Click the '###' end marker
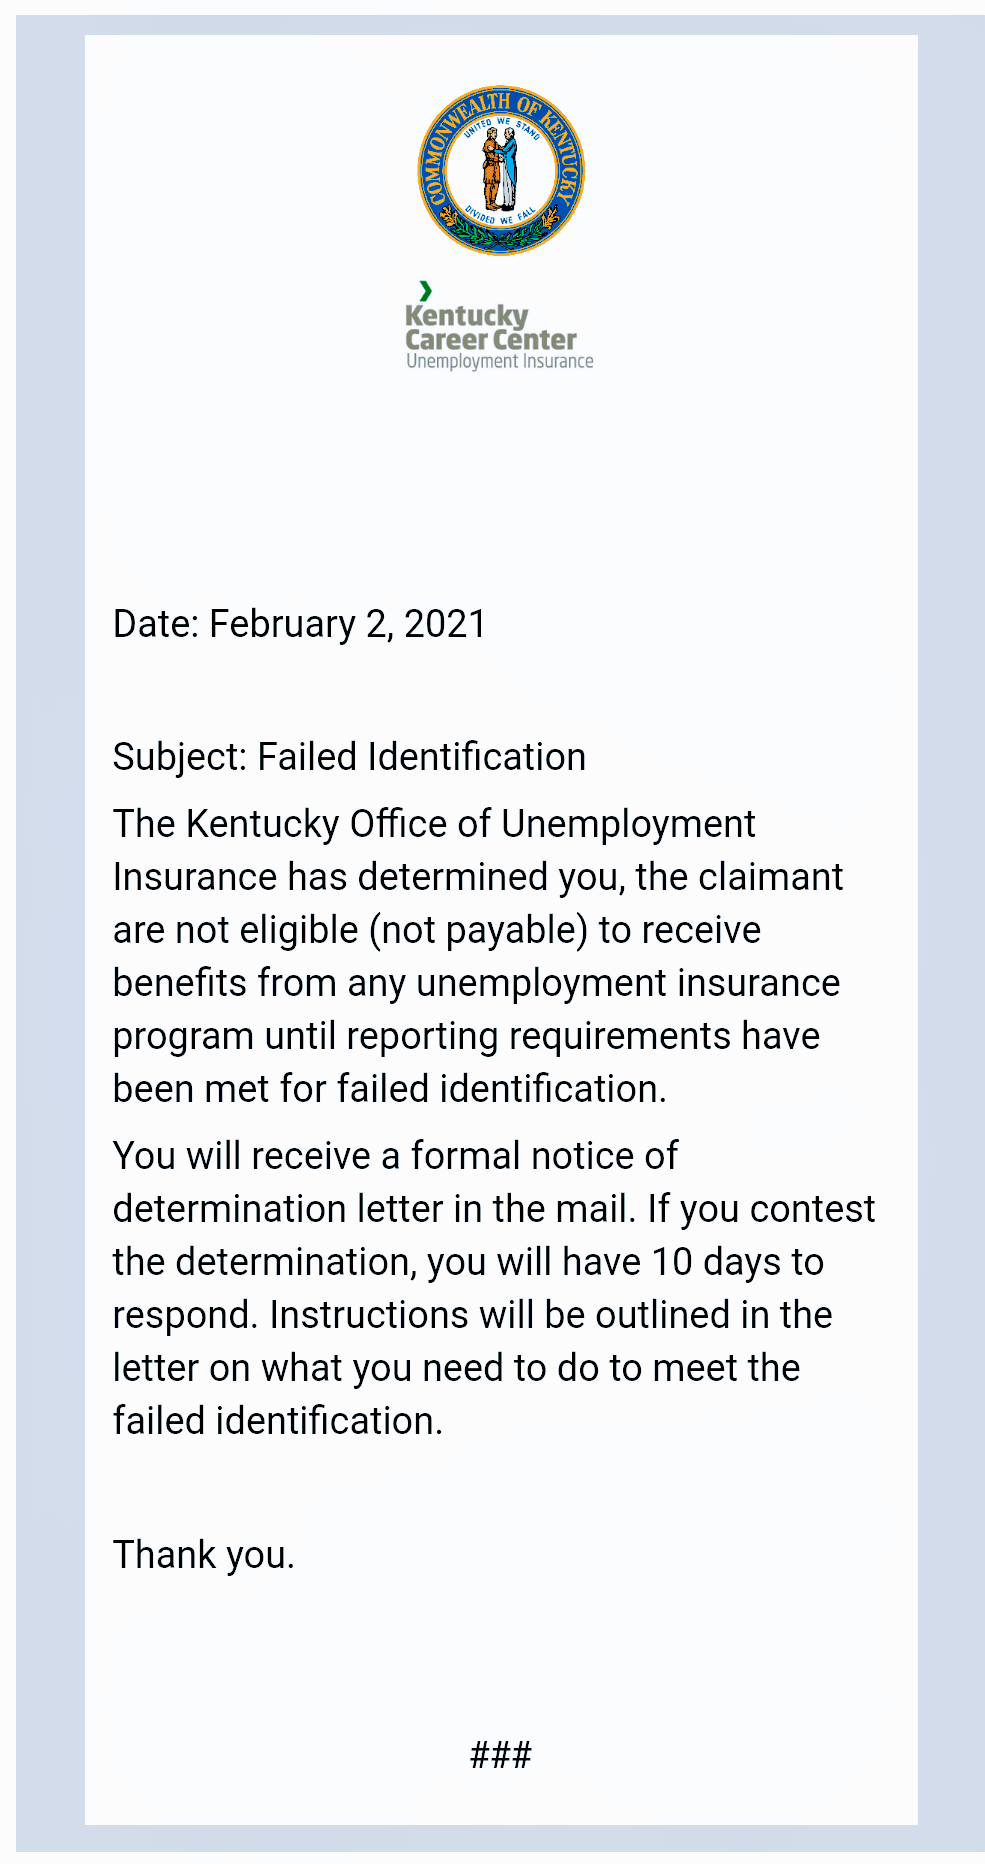Image resolution: width=985 pixels, height=1864 pixels. [x=501, y=1755]
